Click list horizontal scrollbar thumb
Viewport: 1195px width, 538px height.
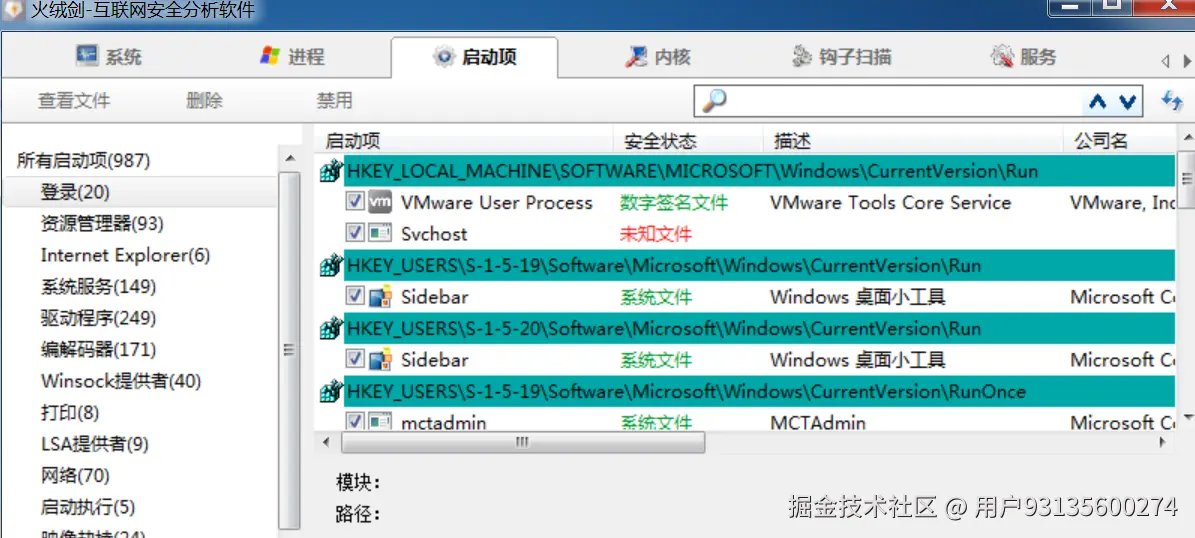click(x=523, y=442)
